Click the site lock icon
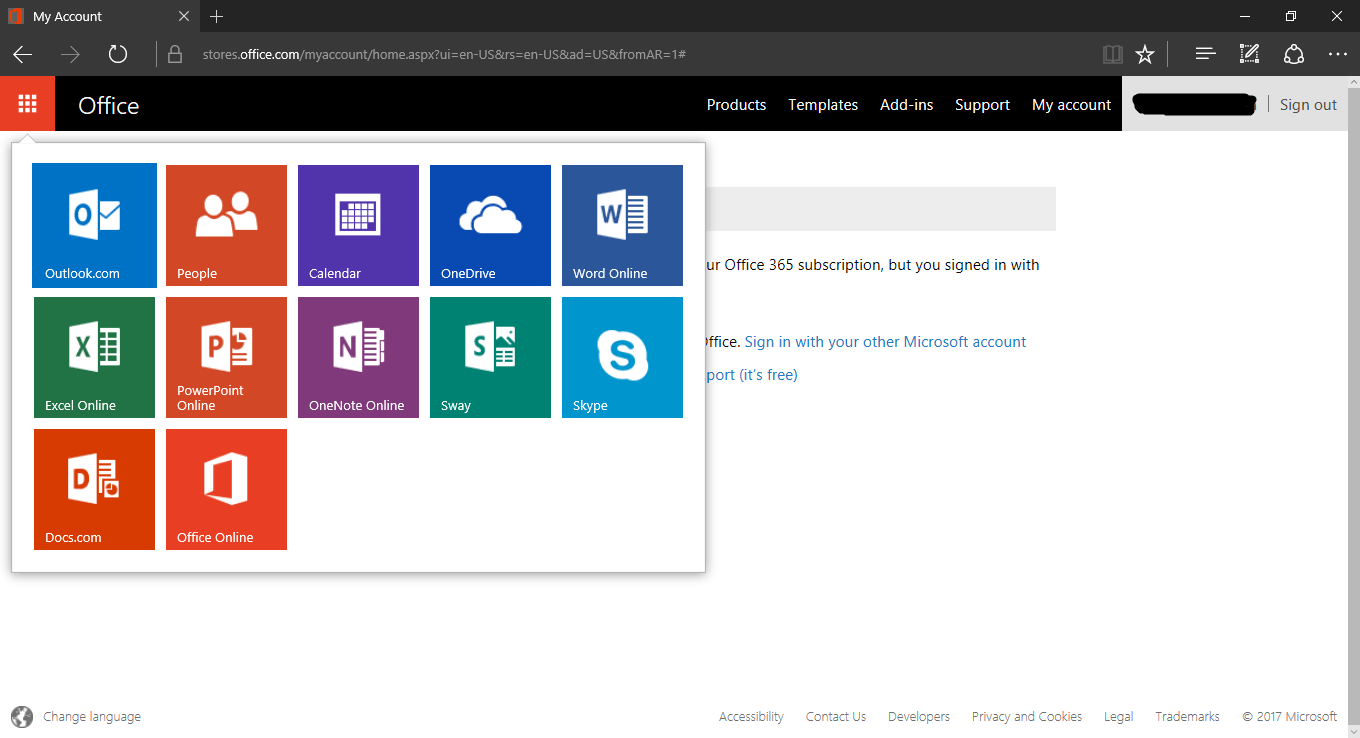Viewport: 1360px width, 738px height. click(175, 55)
